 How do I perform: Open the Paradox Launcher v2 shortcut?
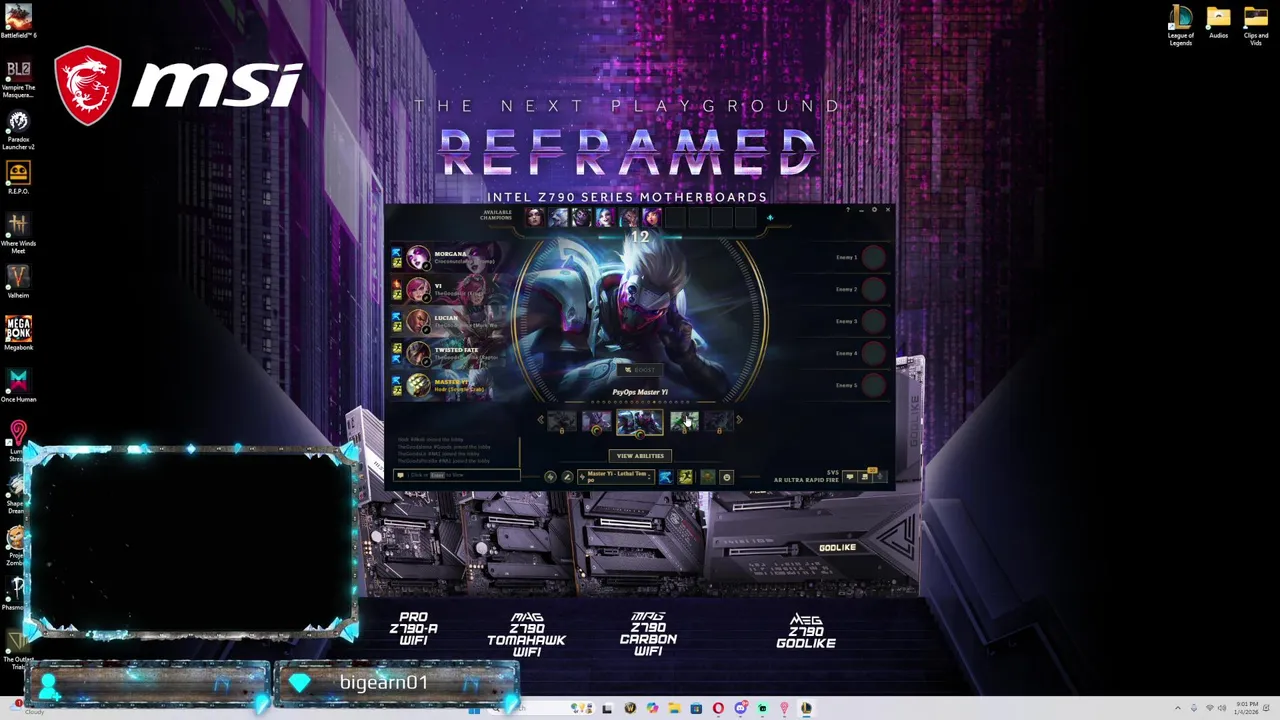18,130
